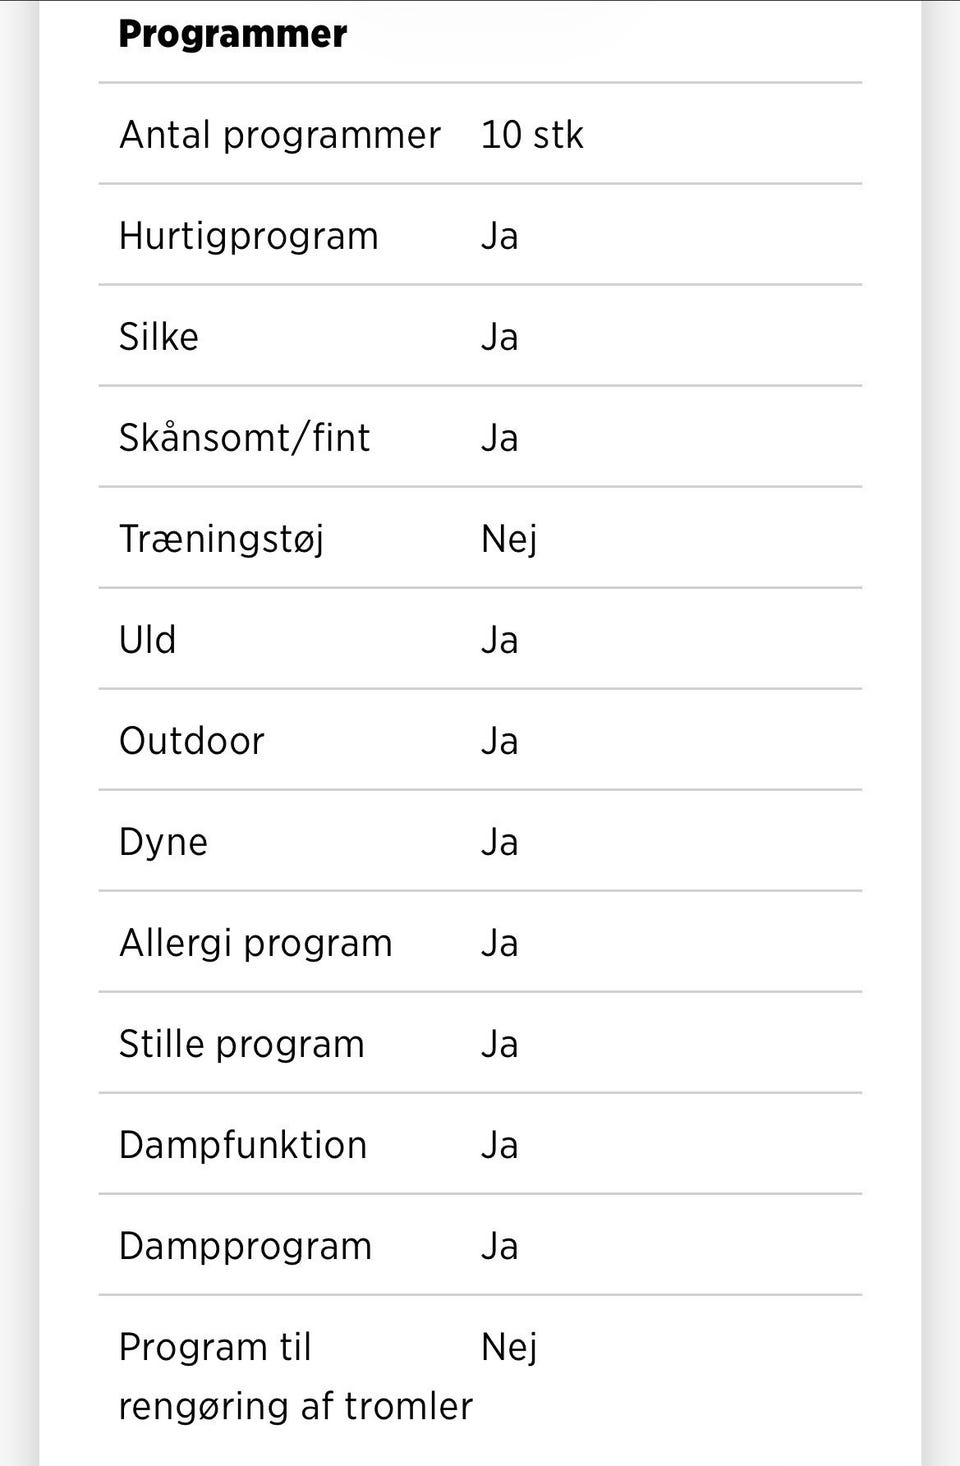Select the Stille program label
The image size is (960, 1466).
241,1044
